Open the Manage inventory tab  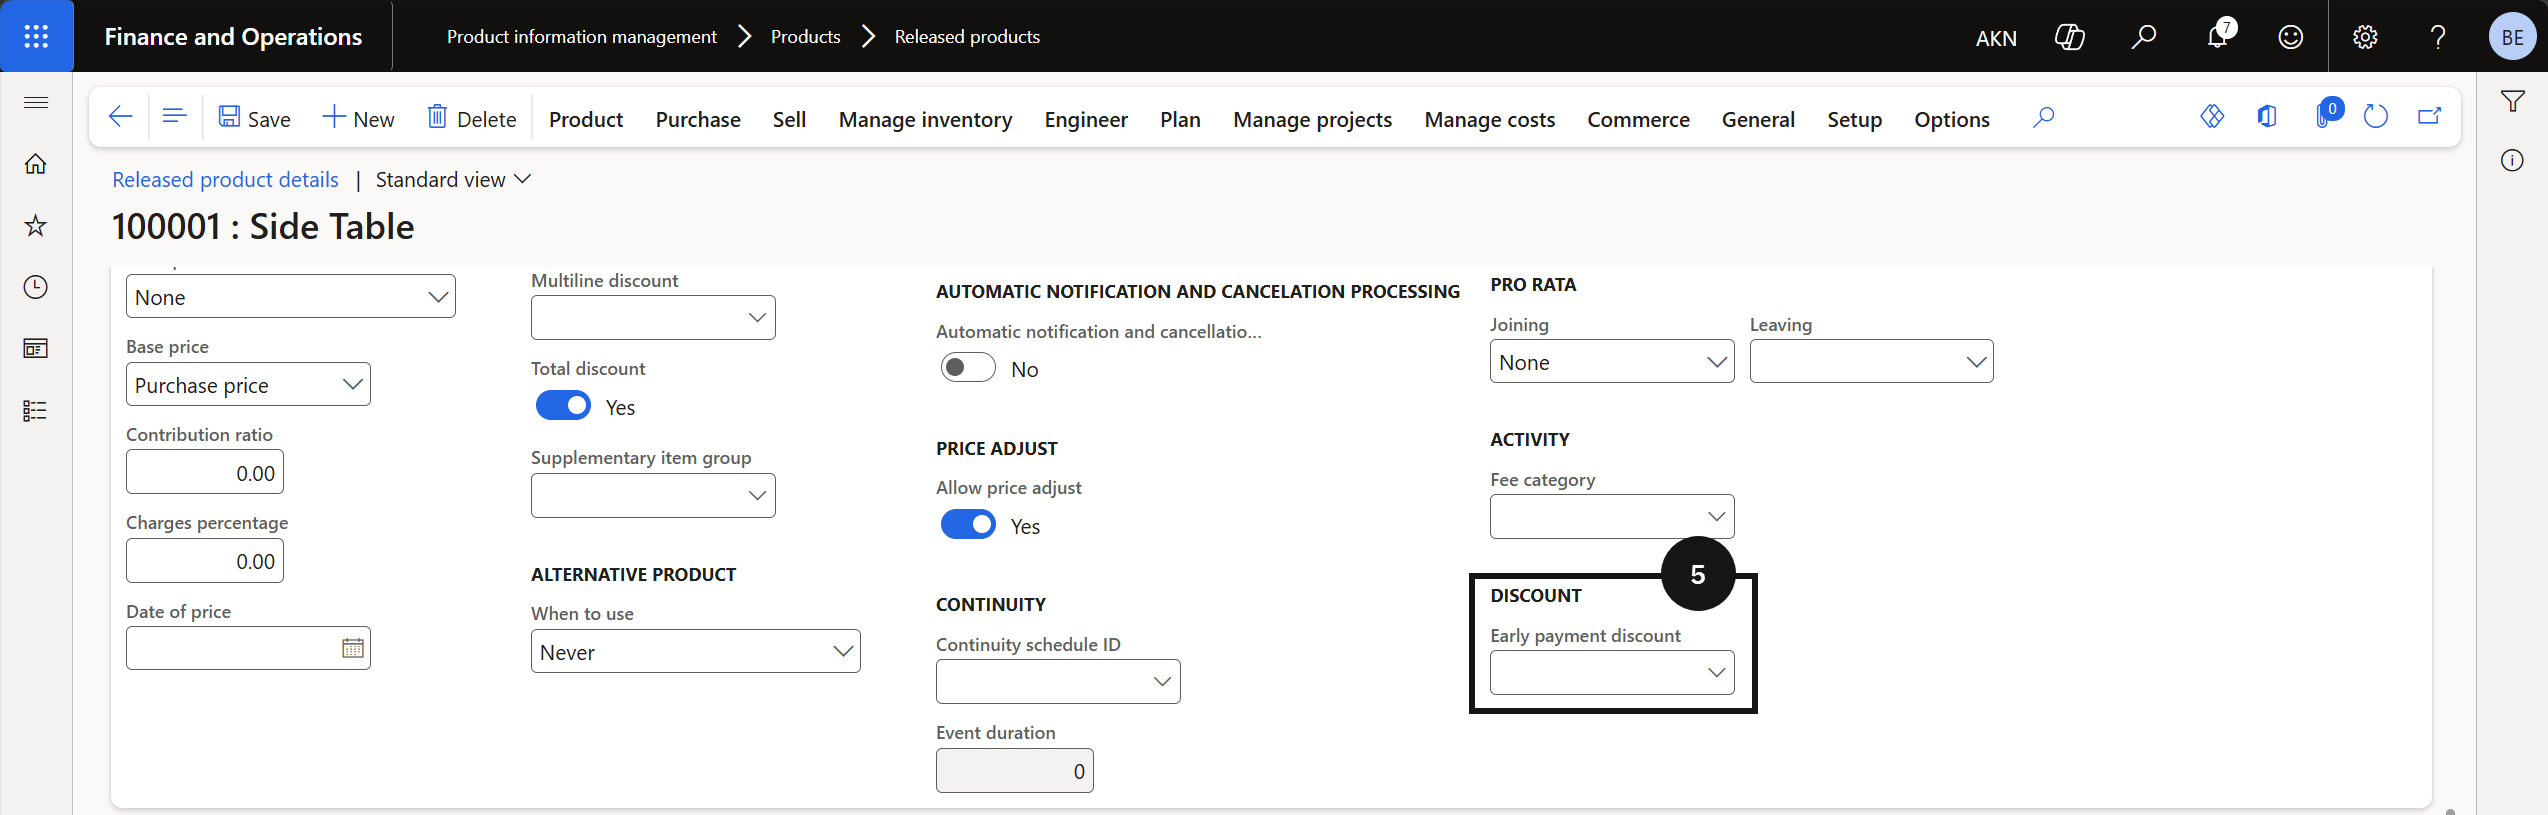point(925,119)
